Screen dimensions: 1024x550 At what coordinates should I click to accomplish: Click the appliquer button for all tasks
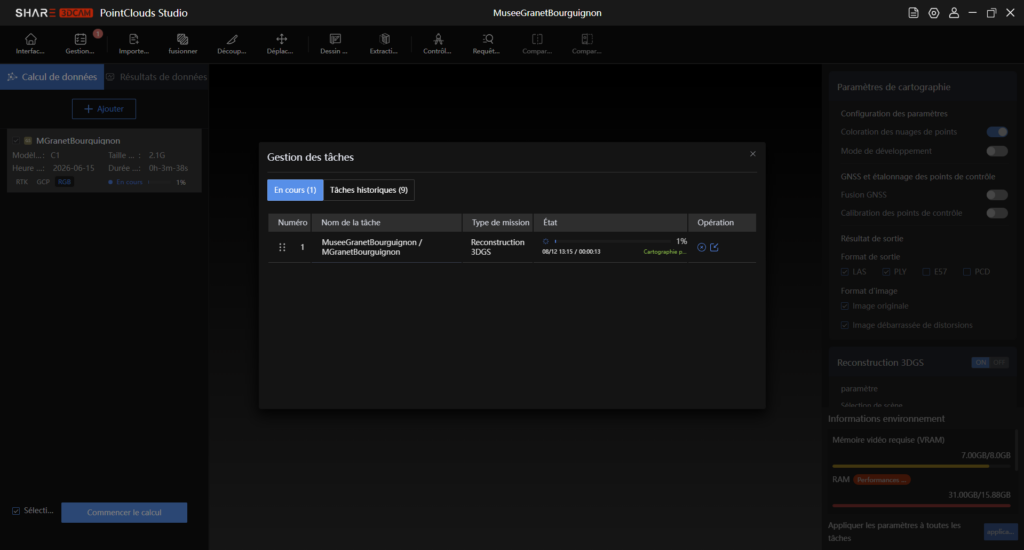pos(1000,532)
